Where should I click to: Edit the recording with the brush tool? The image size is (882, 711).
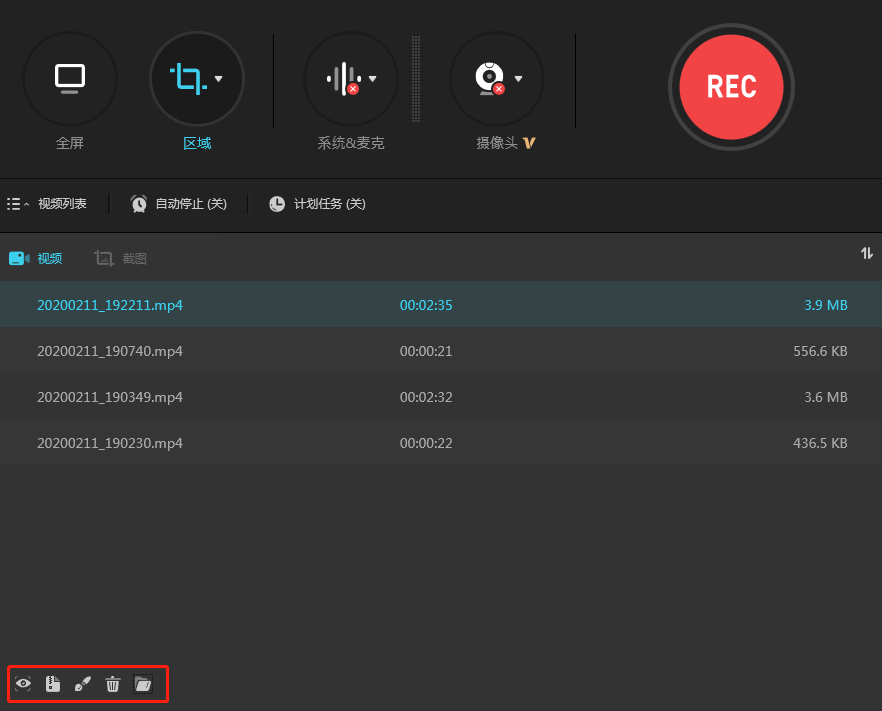pyautogui.click(x=83, y=684)
